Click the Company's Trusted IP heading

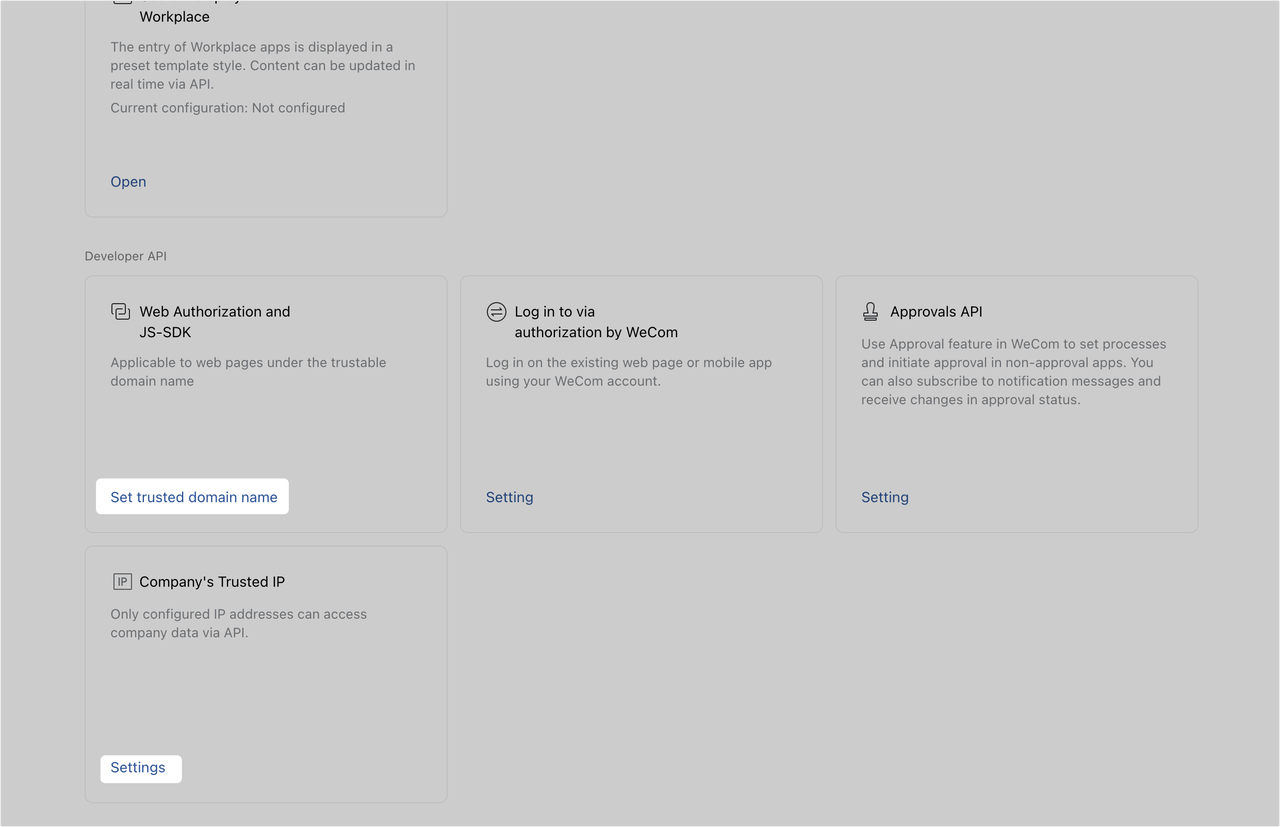click(212, 582)
